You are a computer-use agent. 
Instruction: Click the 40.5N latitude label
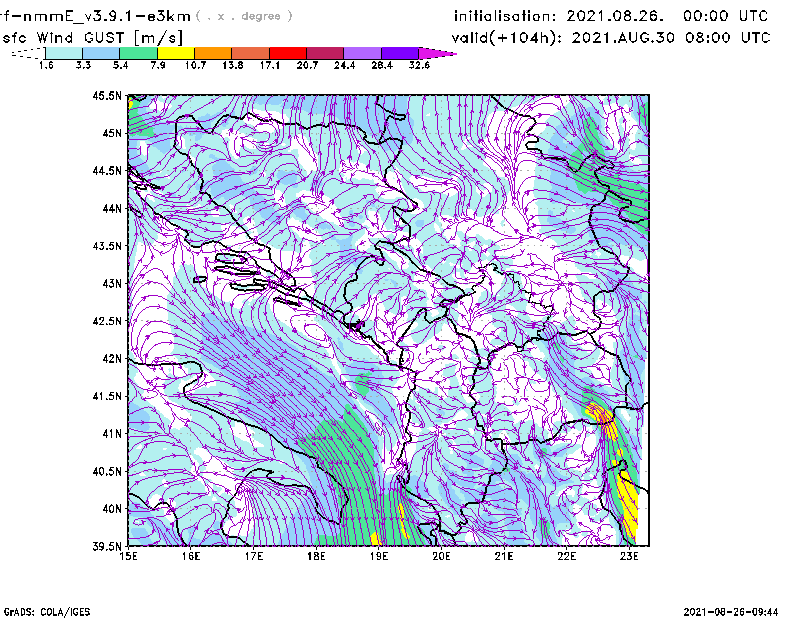(107, 471)
